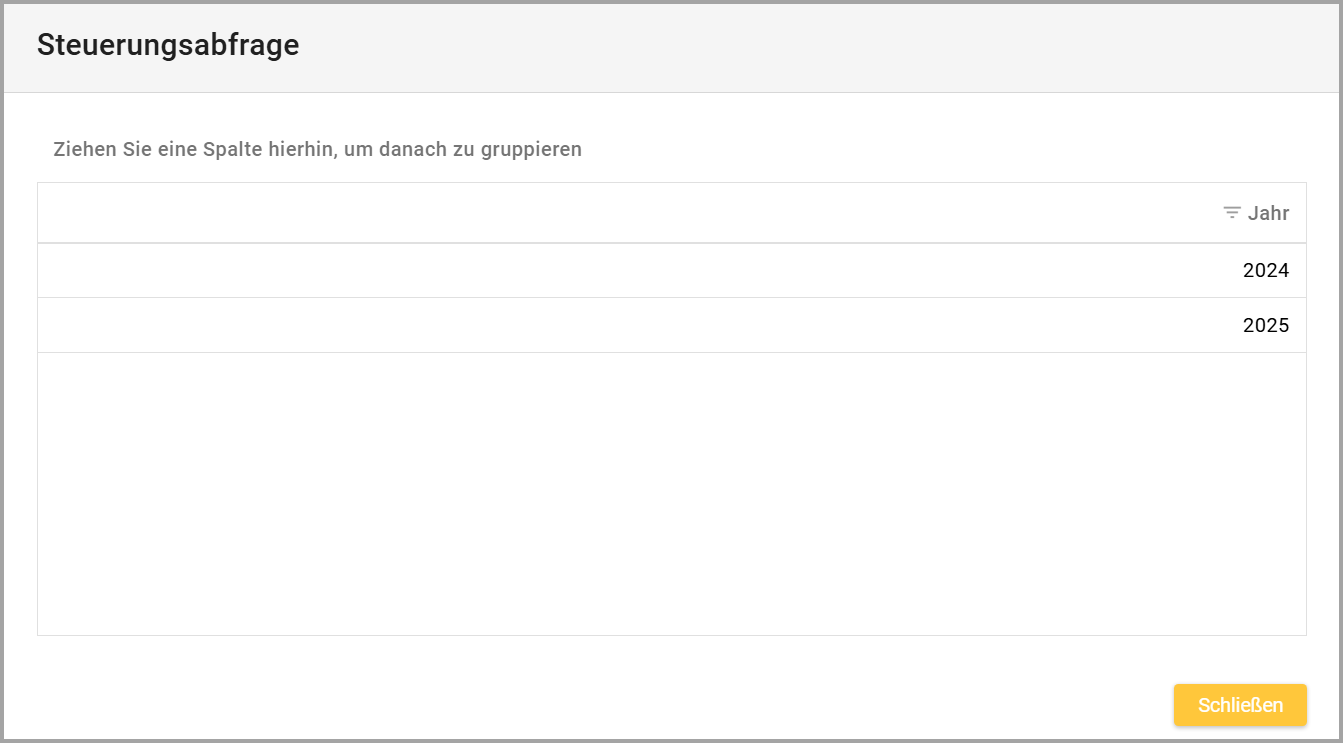Click the word 'Ziehen' in the grouping hint

point(84,150)
